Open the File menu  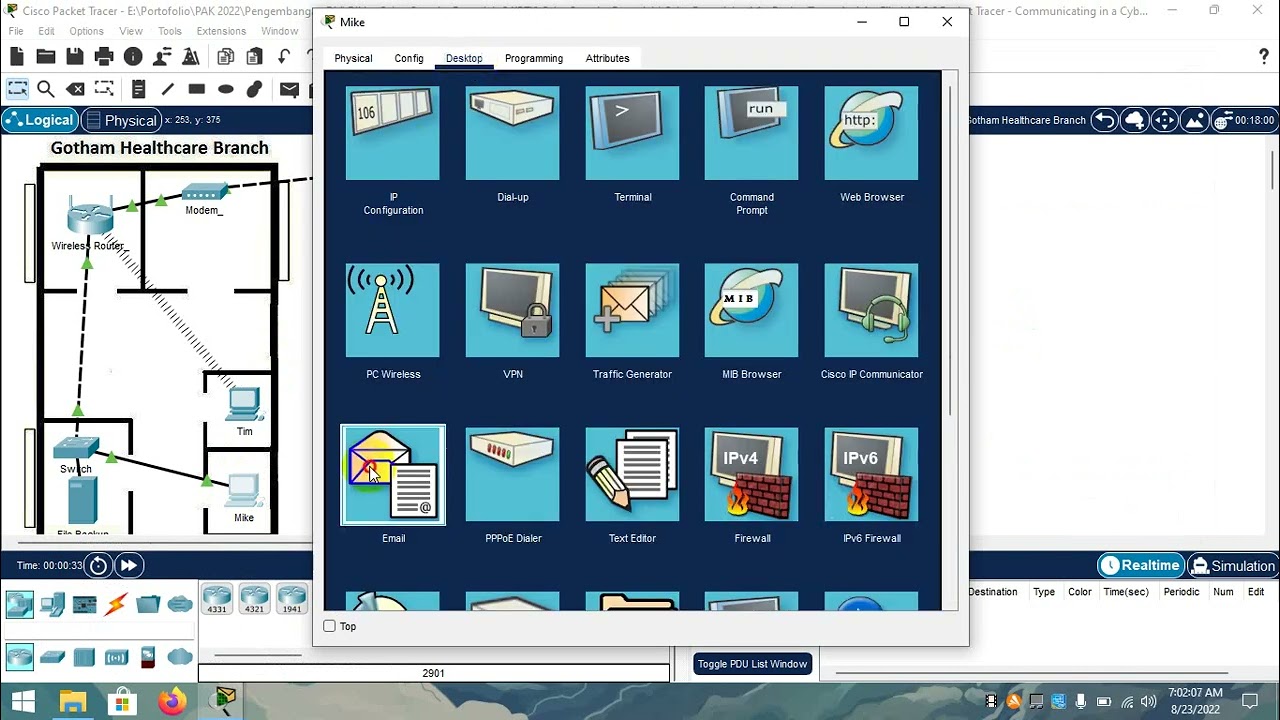pyautogui.click(x=16, y=31)
